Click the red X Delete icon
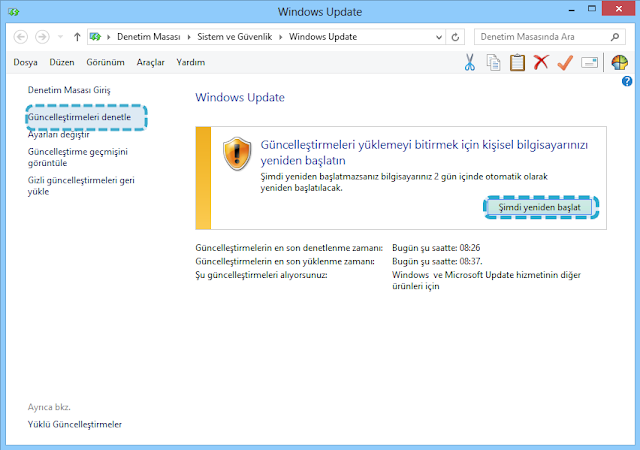Viewport: 640px width, 450px height. pyautogui.click(x=541, y=62)
